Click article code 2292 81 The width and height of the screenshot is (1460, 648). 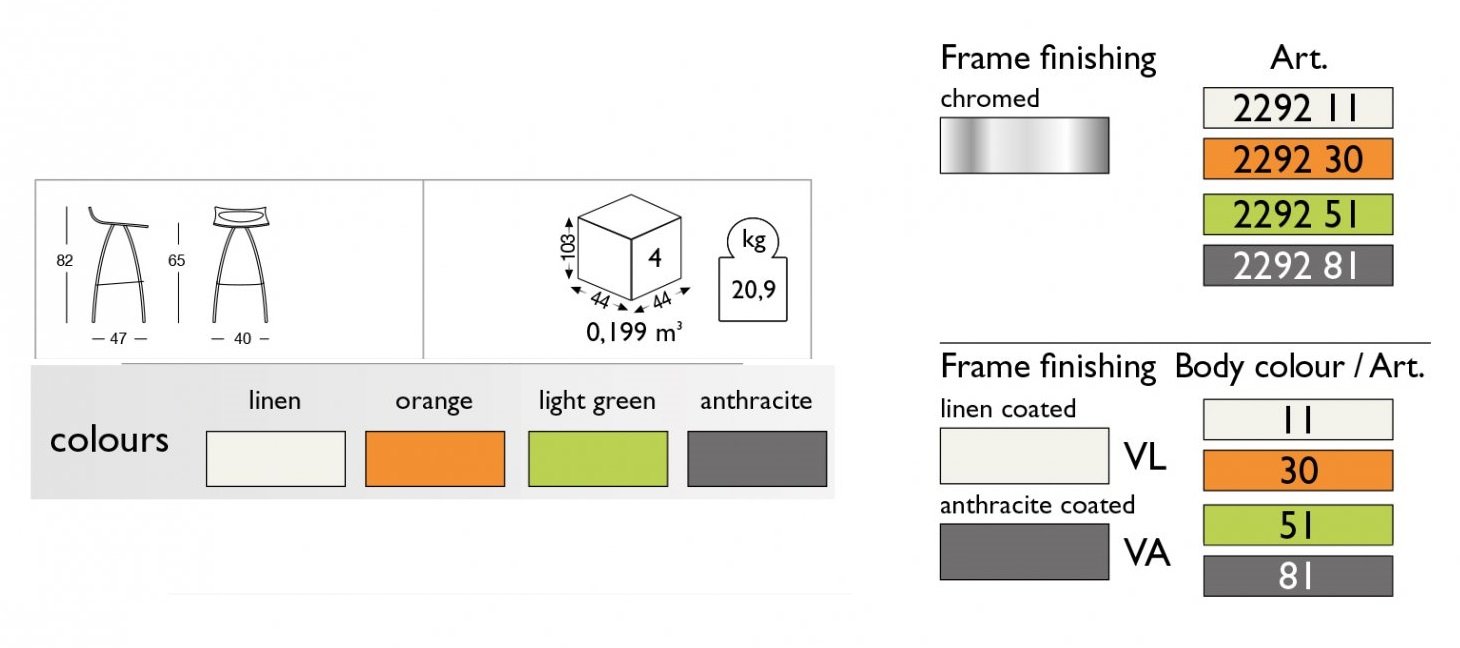pos(1296,265)
